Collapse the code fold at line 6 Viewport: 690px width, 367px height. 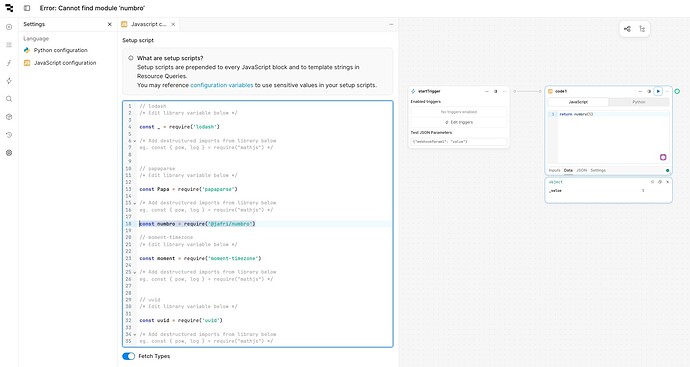point(135,141)
